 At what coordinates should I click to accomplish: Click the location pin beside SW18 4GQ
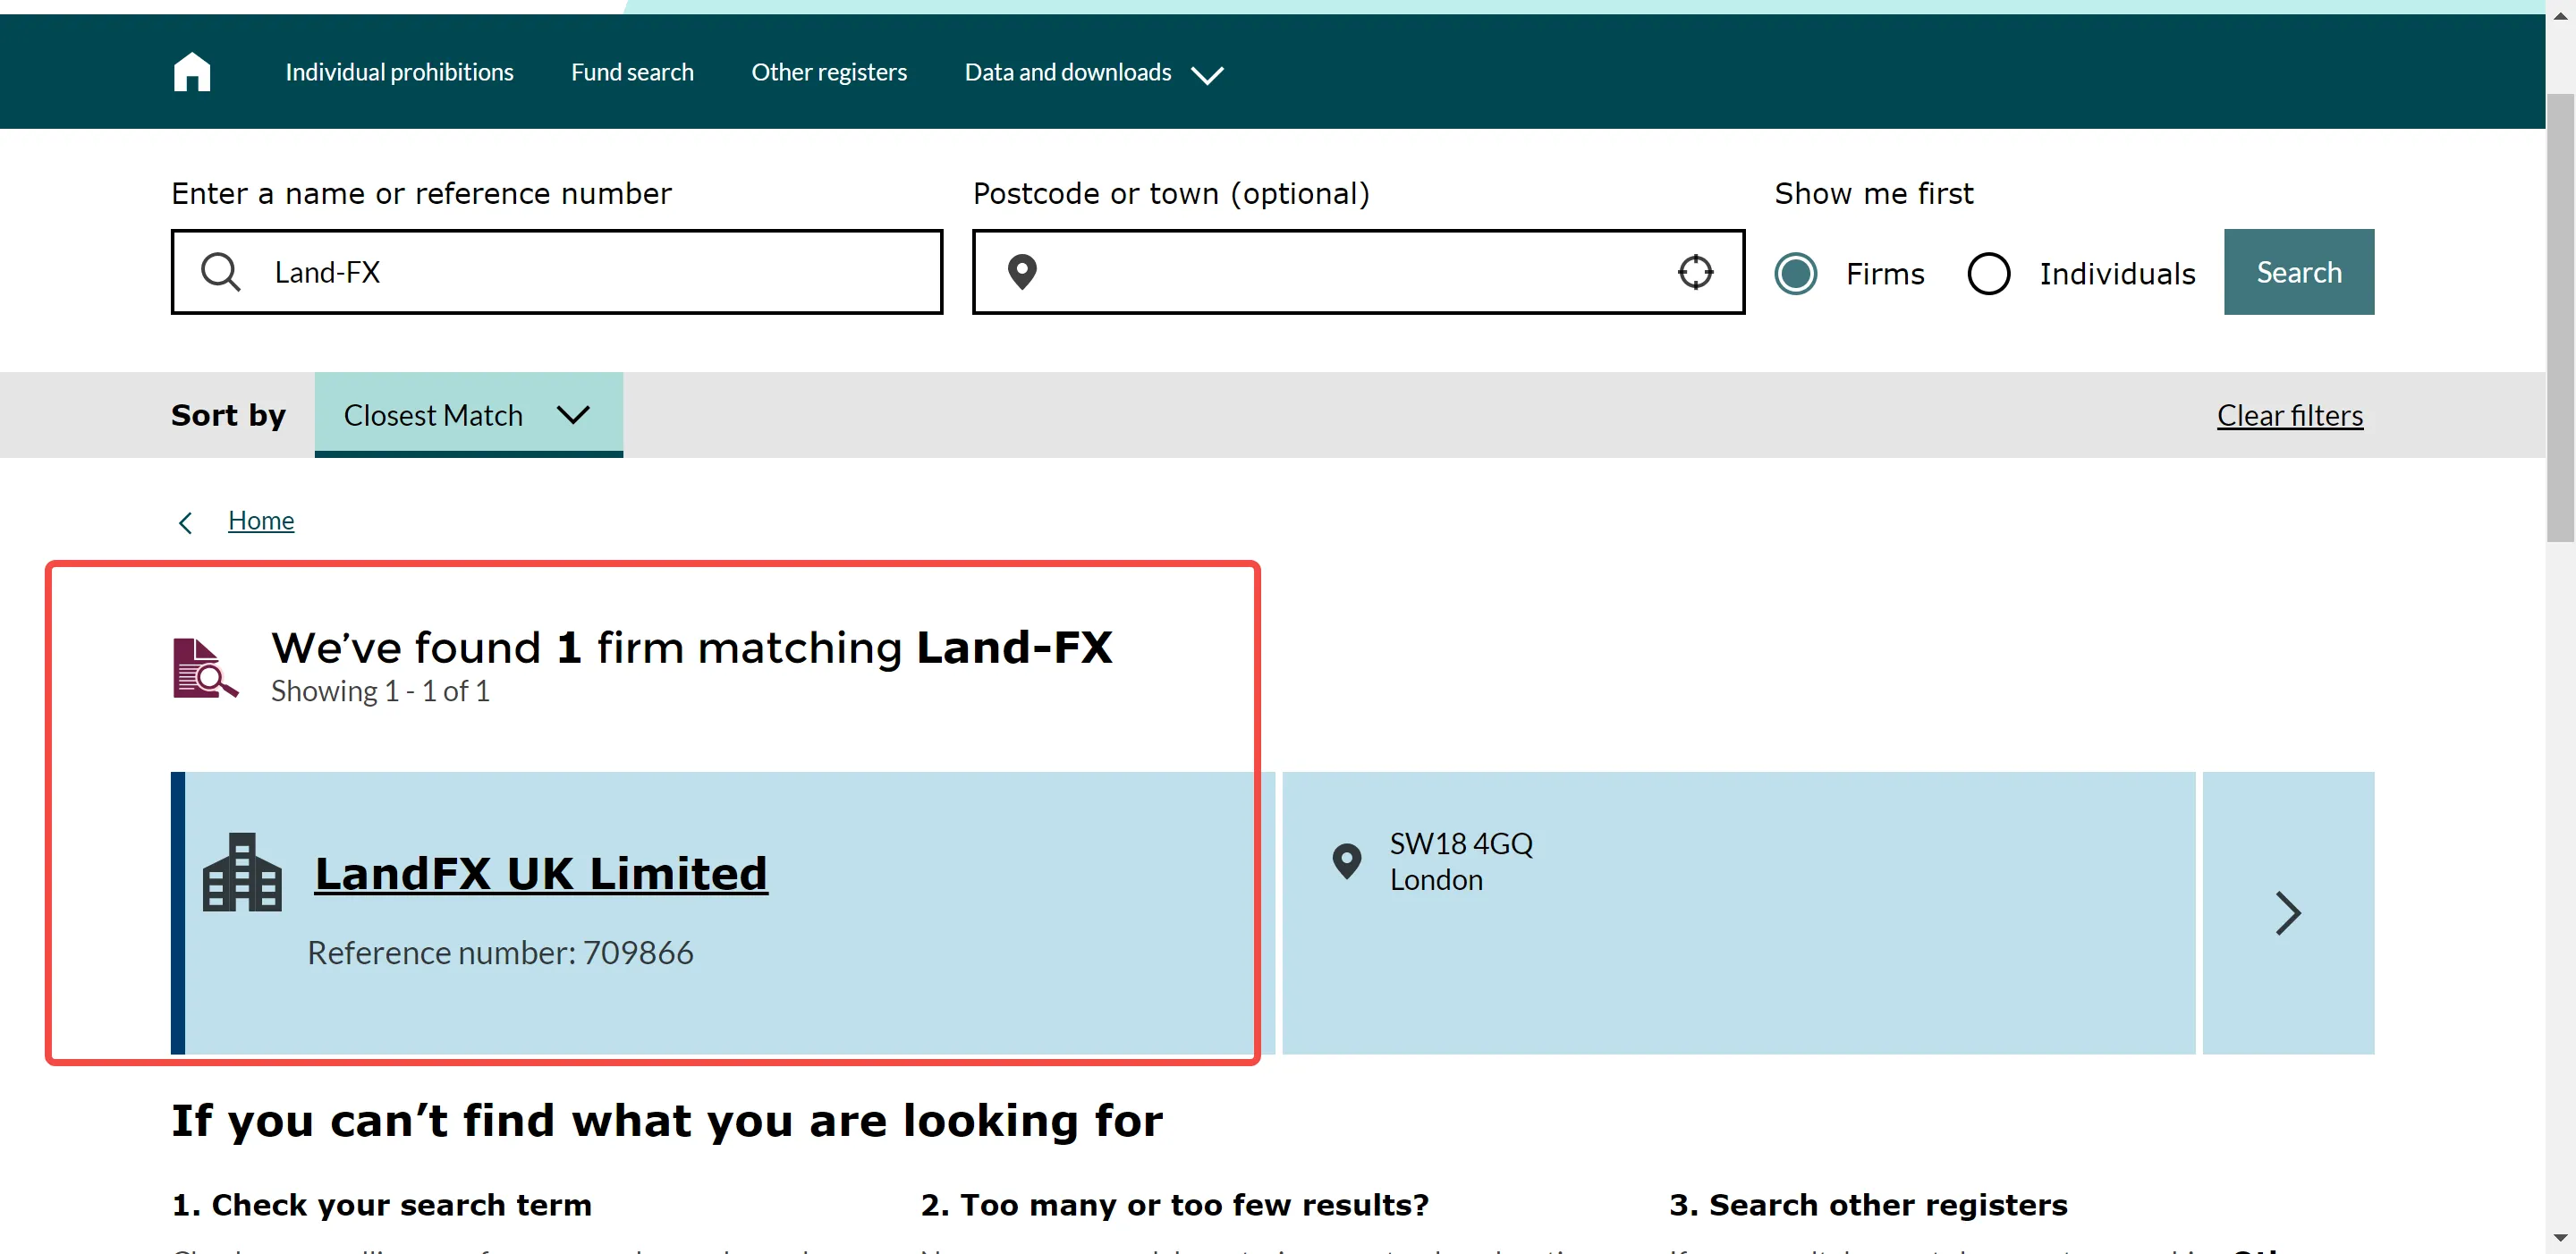pos(1347,860)
